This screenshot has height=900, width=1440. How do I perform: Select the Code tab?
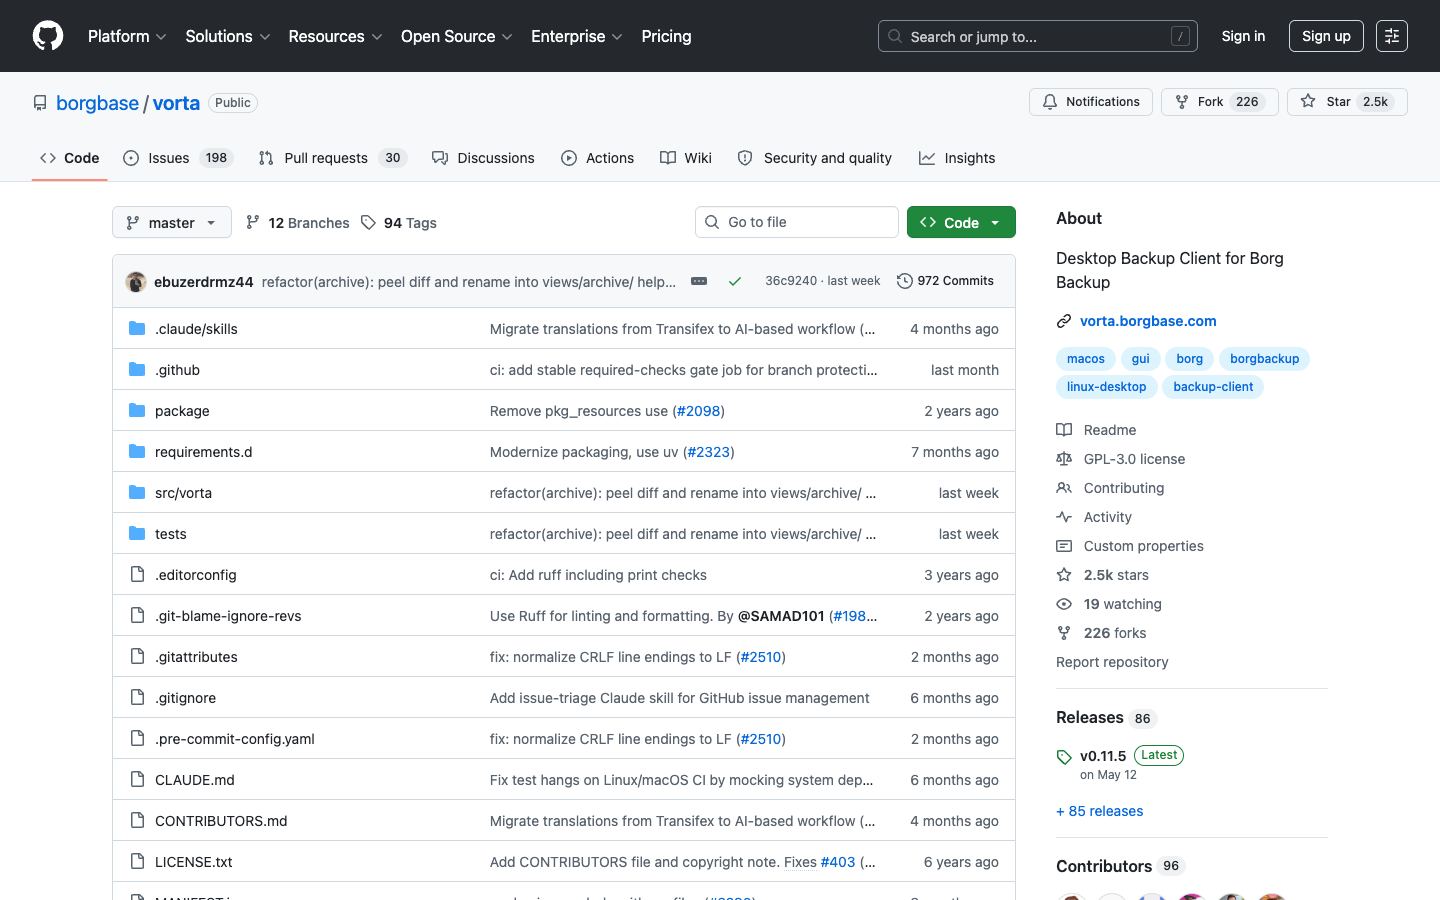pyautogui.click(x=70, y=158)
